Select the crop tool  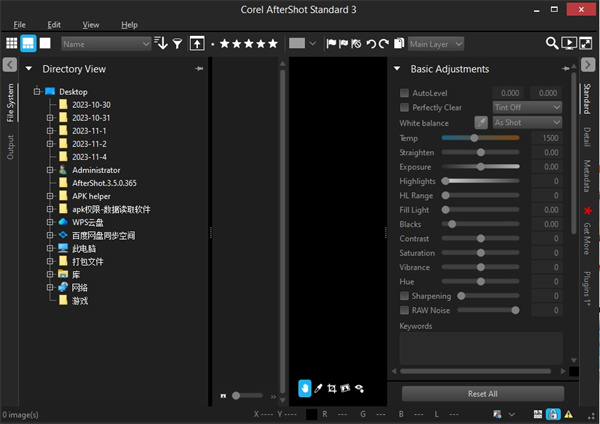pos(332,388)
